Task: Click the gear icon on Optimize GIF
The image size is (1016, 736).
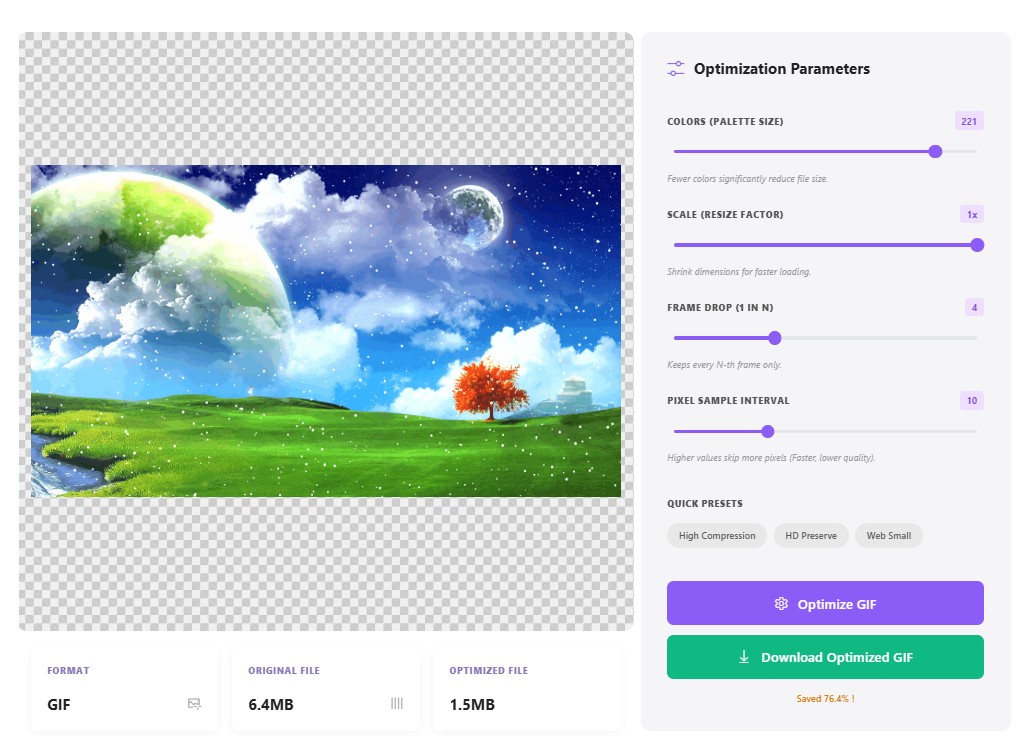Action: tap(781, 604)
